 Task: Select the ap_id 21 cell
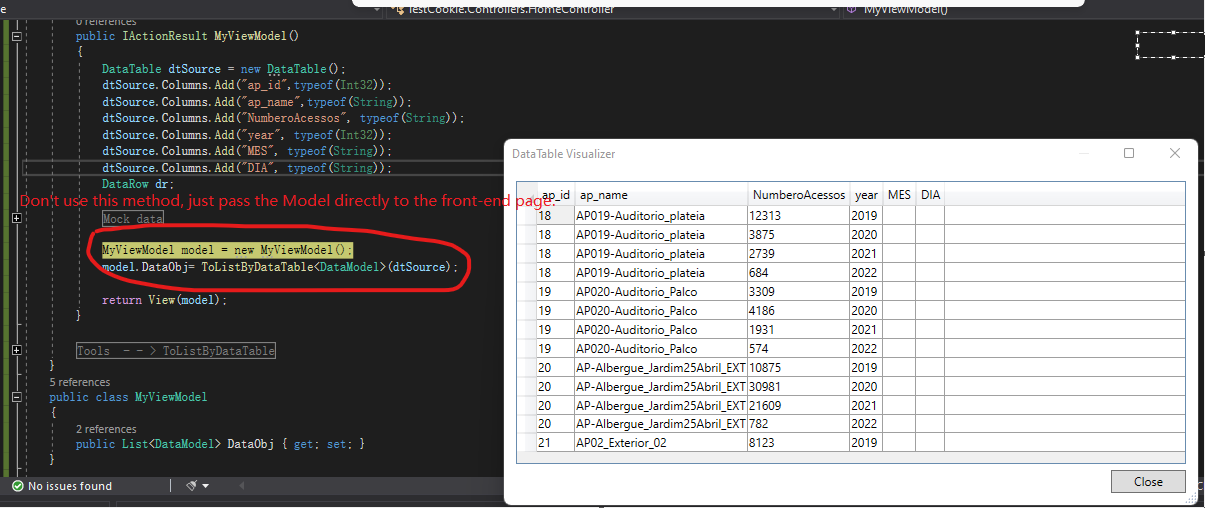tap(555, 442)
